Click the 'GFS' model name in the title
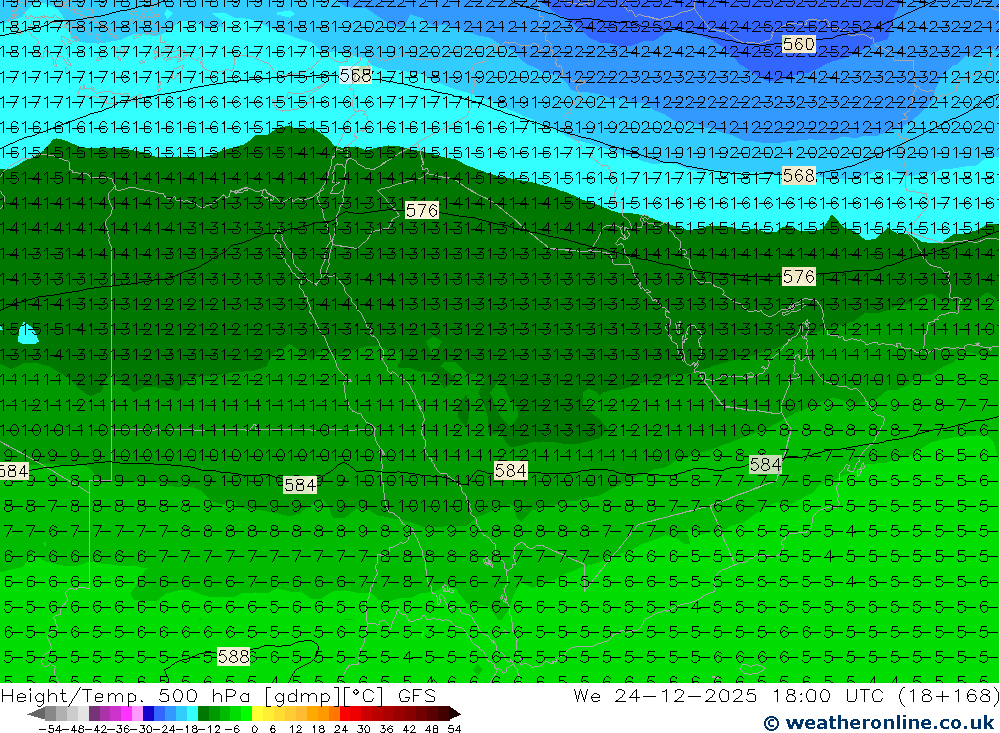 click(x=416, y=695)
